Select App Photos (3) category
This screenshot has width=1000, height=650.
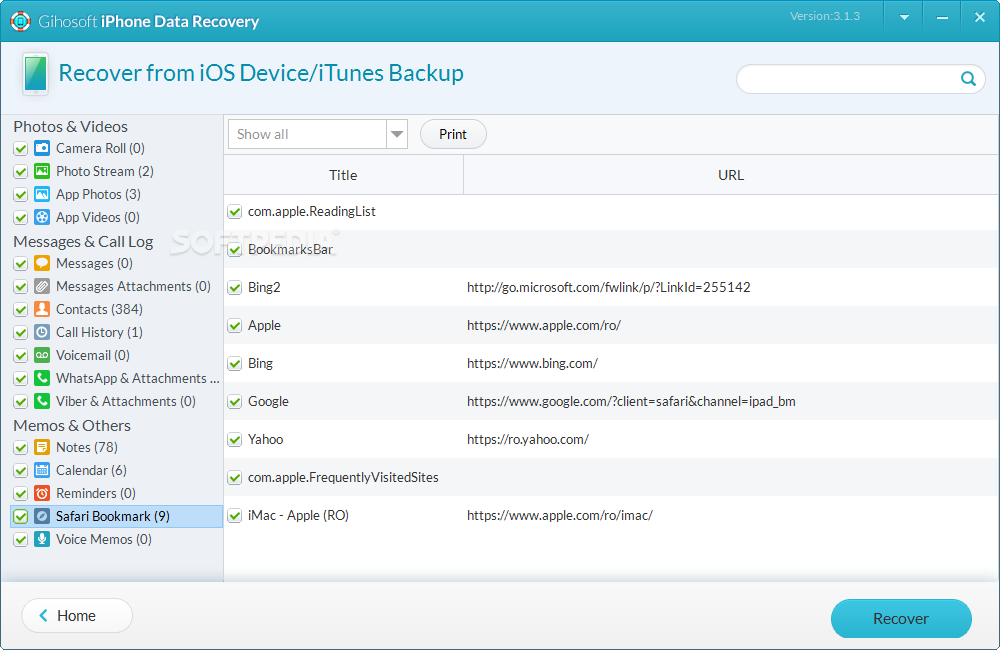(98, 194)
